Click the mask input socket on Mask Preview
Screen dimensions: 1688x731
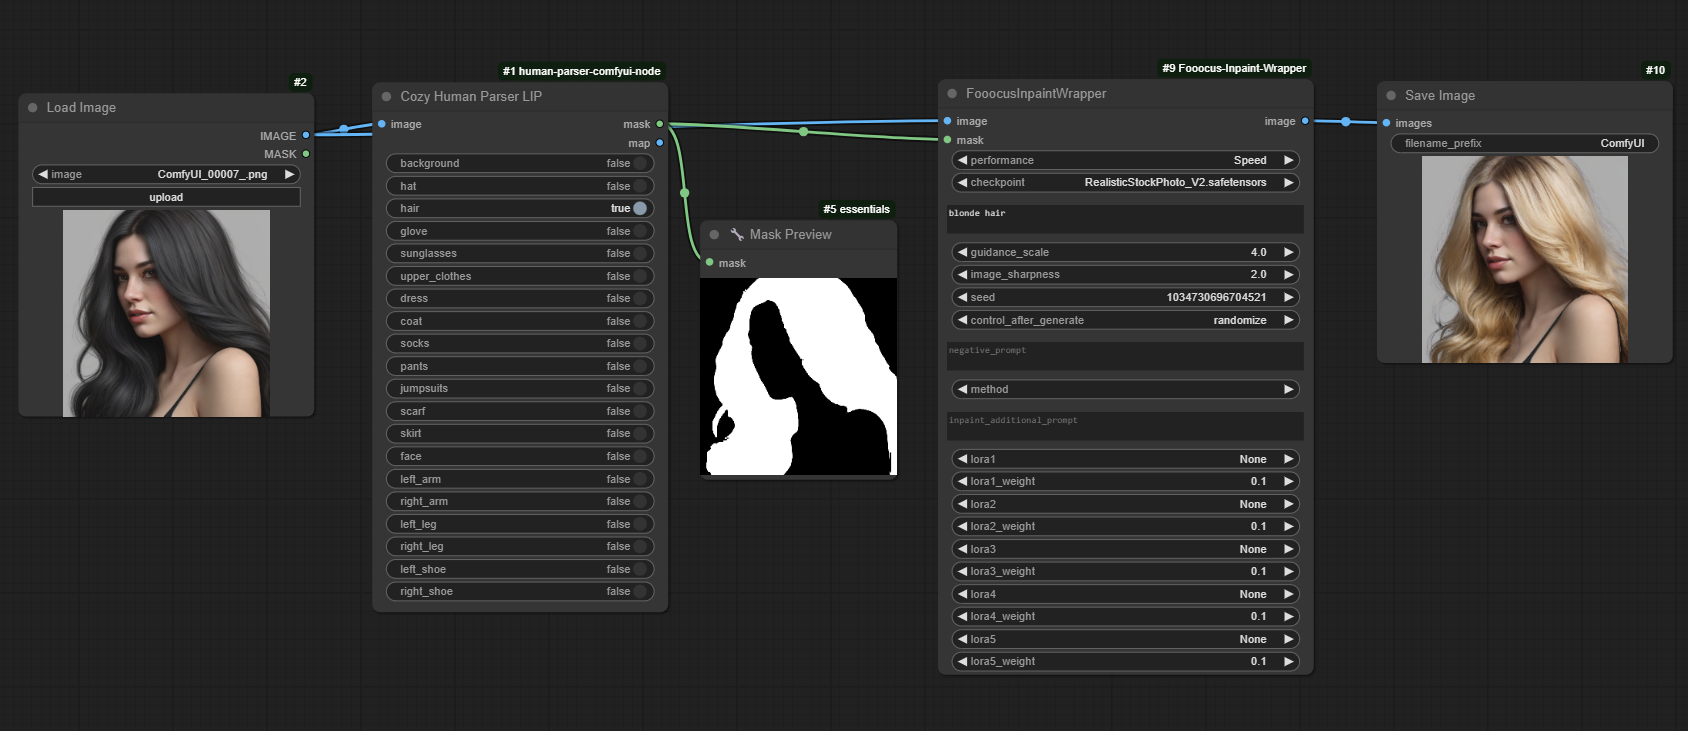pos(710,262)
